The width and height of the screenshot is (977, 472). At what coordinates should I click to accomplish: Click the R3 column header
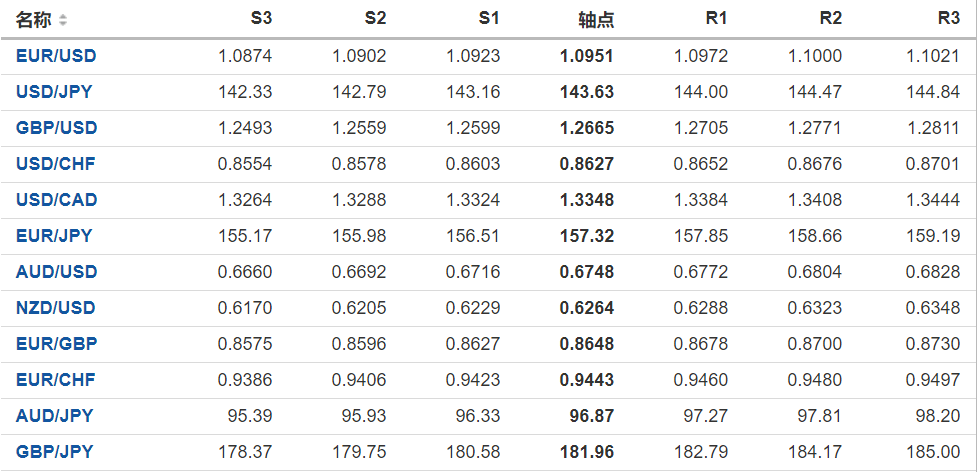949,19
